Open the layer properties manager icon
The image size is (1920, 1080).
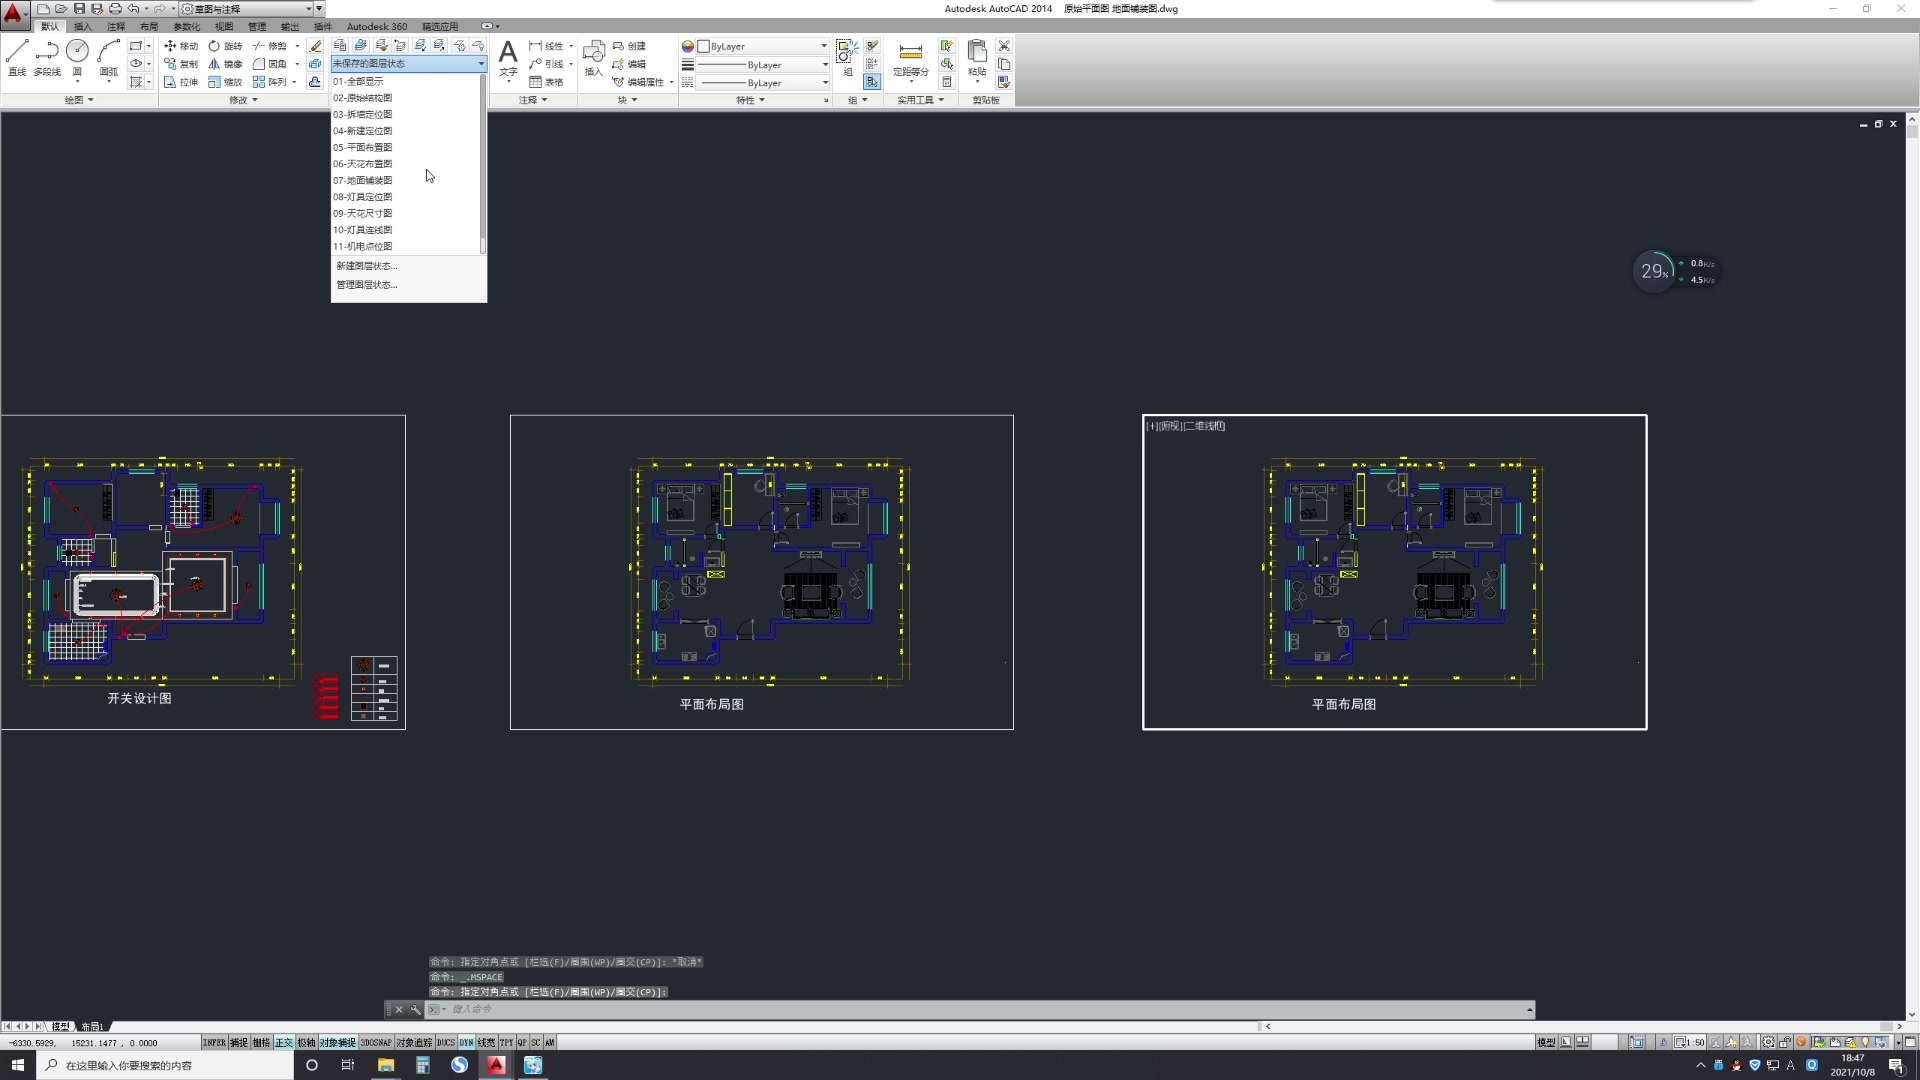click(340, 46)
